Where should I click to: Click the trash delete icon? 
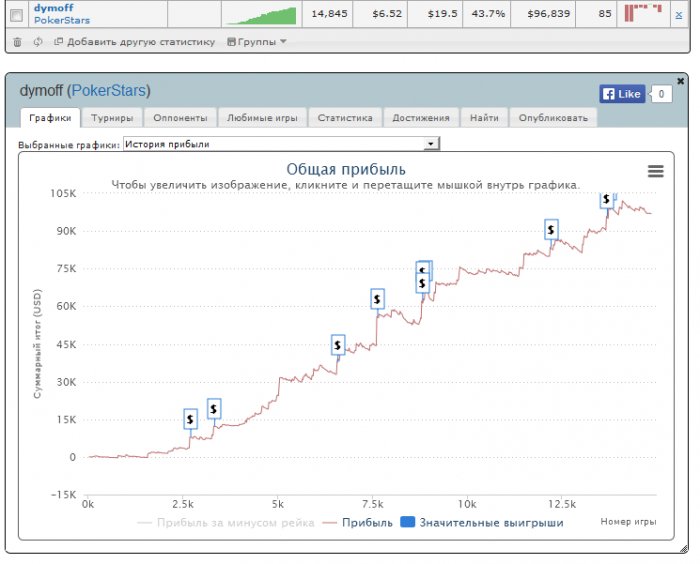[x=17, y=42]
